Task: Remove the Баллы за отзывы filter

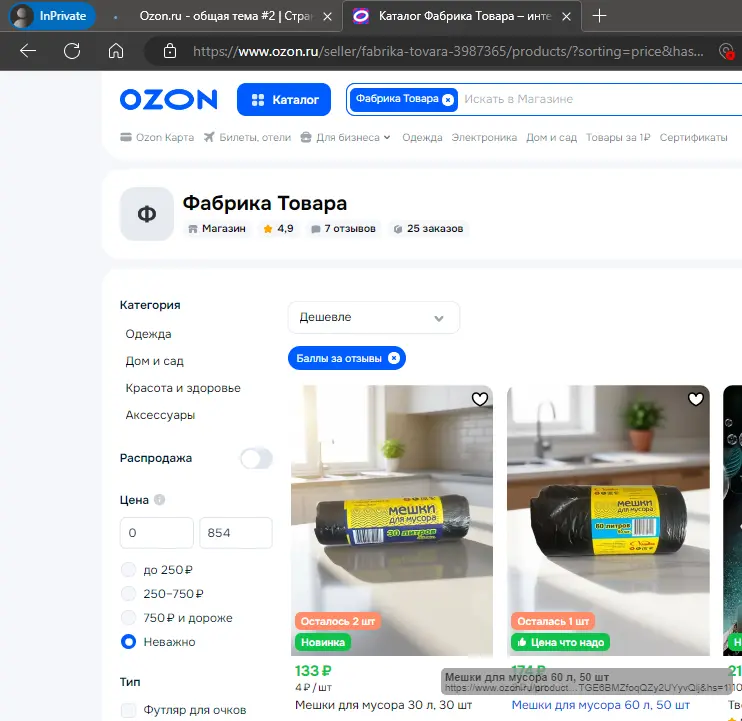Action: pos(394,358)
